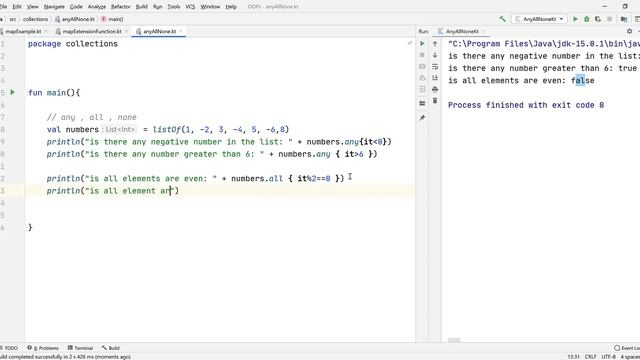Click the CRLF line separator in status bar
The image size is (640, 360).
(590, 357)
